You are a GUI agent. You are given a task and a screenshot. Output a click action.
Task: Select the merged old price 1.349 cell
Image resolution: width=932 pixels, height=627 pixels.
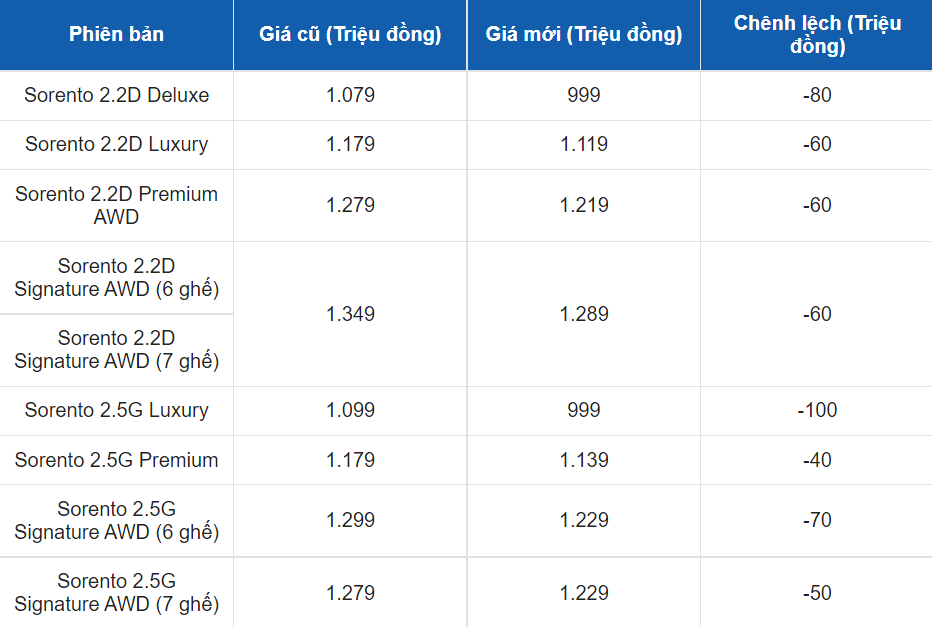(x=350, y=314)
